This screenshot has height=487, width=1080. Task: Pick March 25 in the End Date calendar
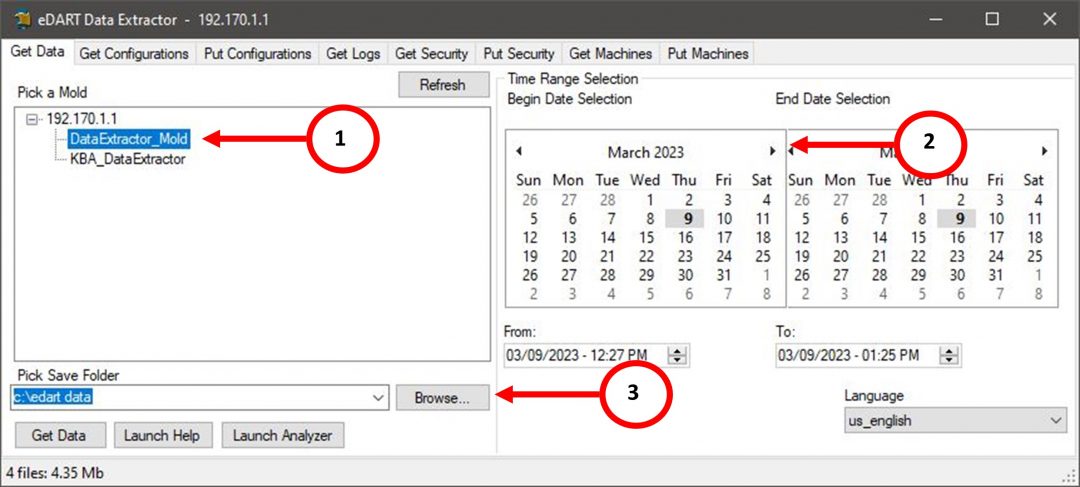click(1034, 256)
